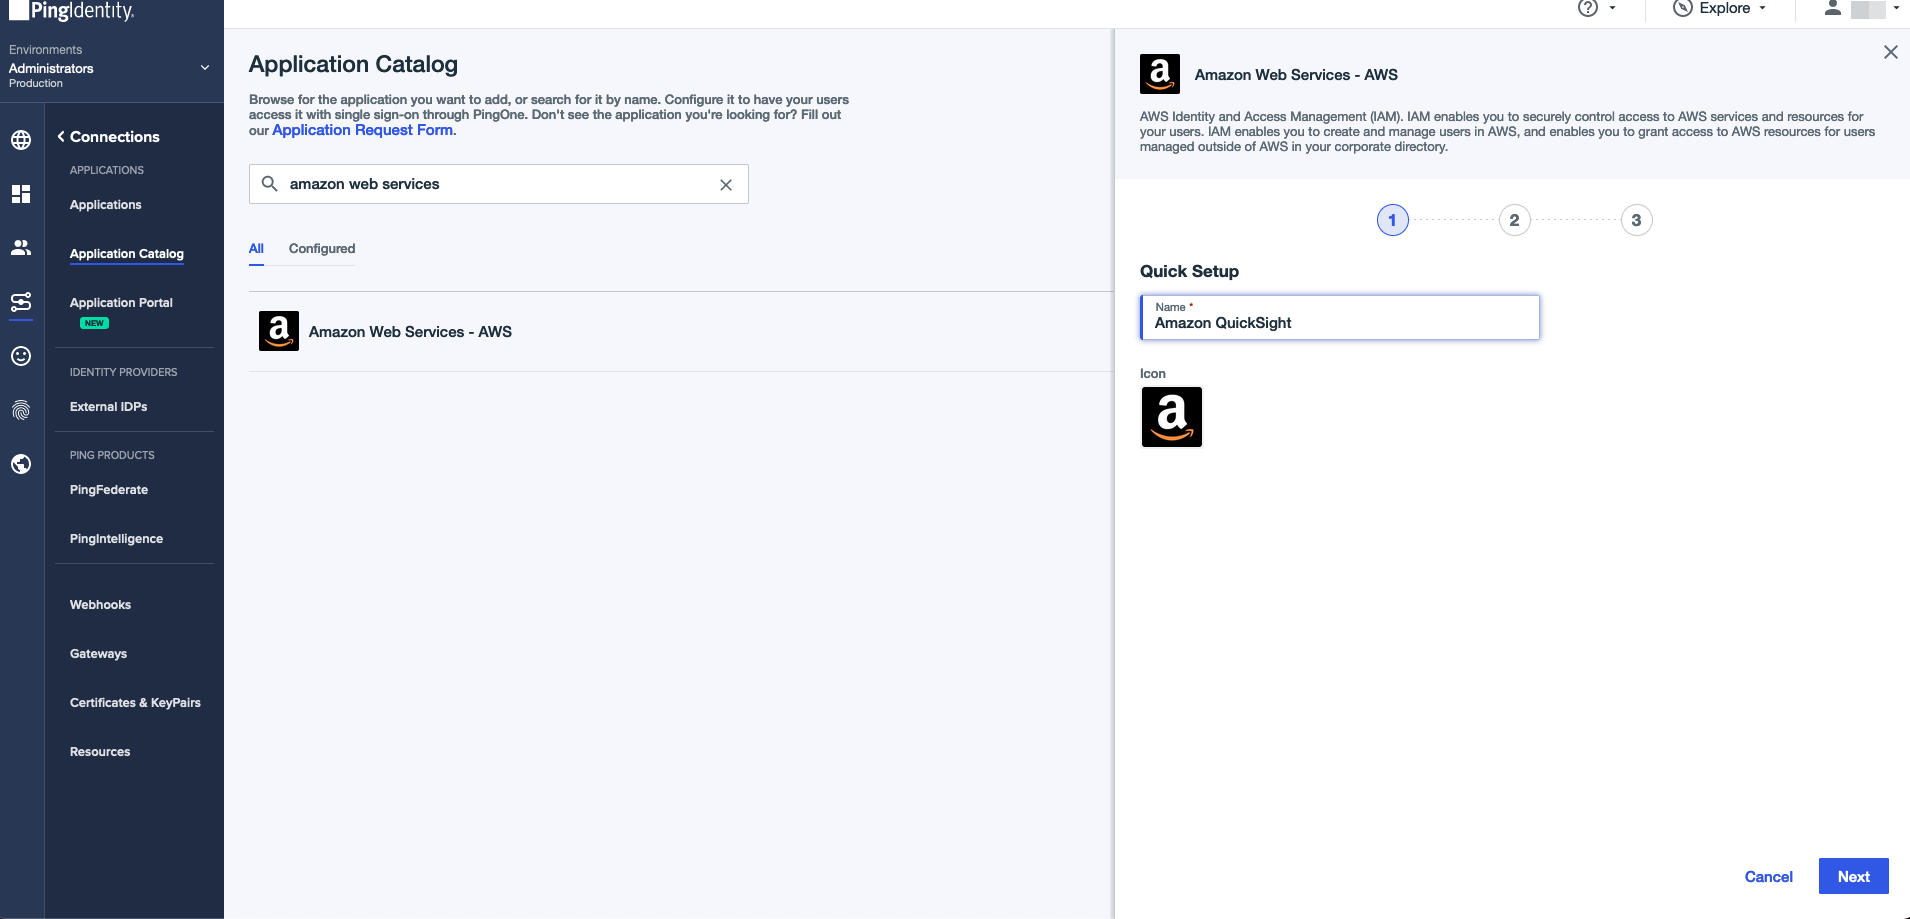Select the Amazon Web Services - AWS result
This screenshot has width=1910, height=919.
point(681,331)
